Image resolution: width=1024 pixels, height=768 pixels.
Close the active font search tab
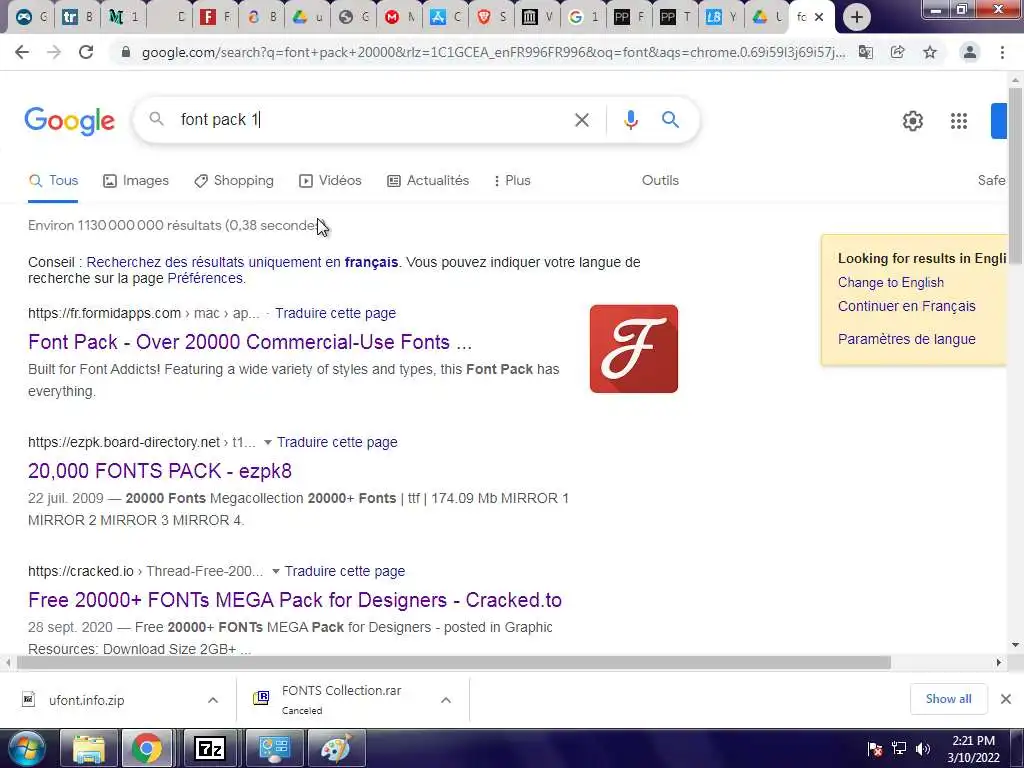point(819,18)
